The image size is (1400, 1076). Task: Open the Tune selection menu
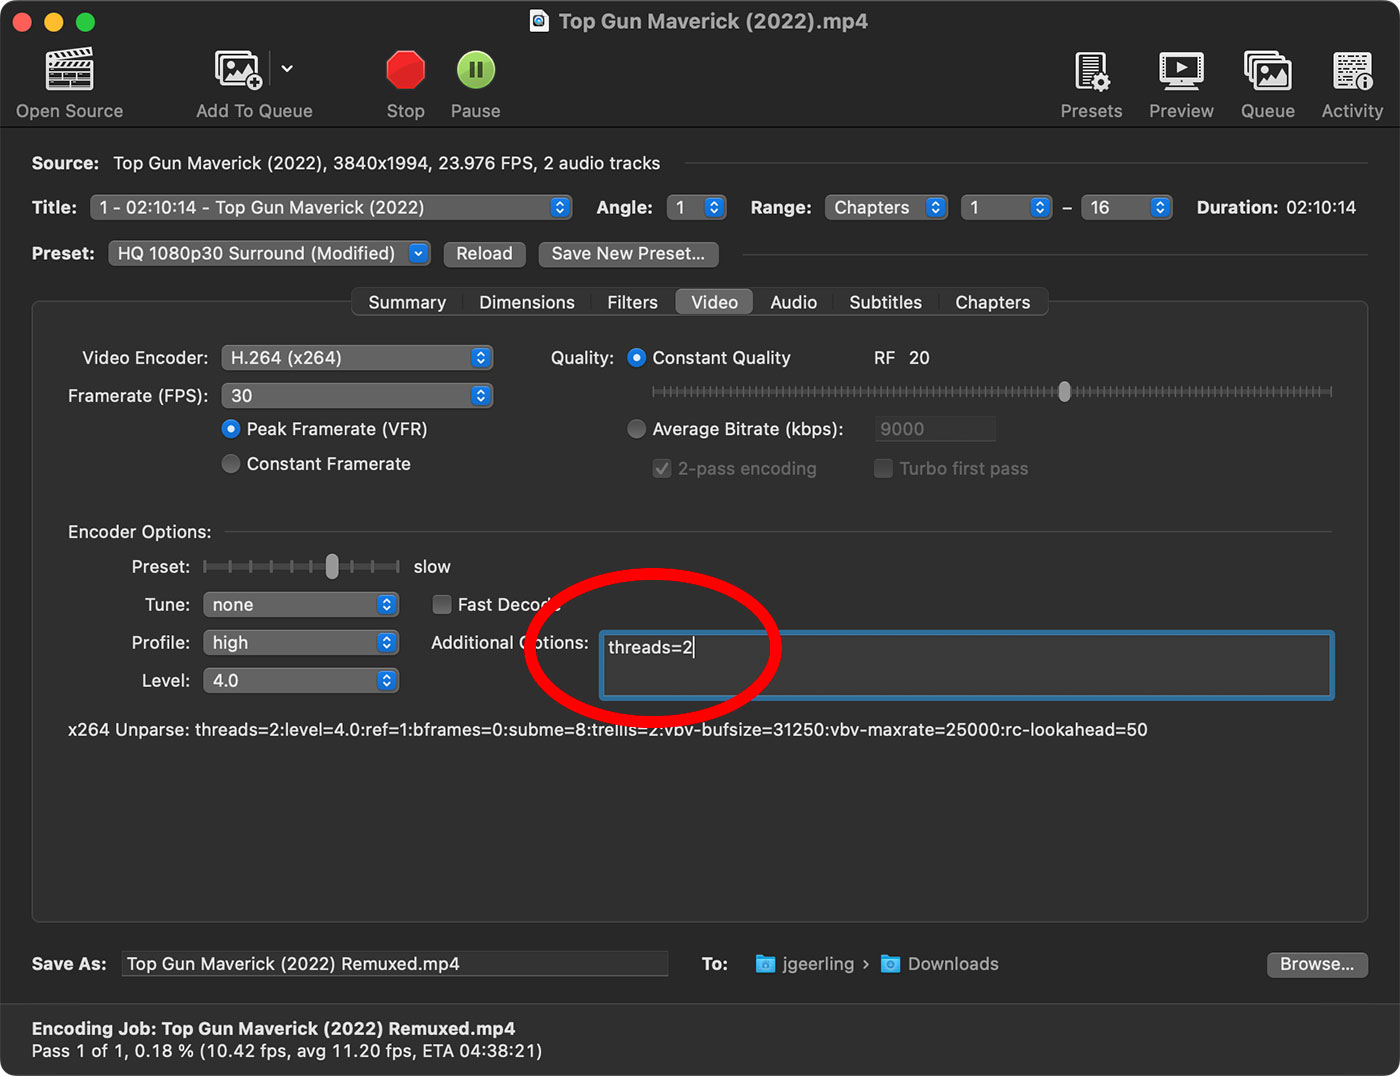(301, 604)
